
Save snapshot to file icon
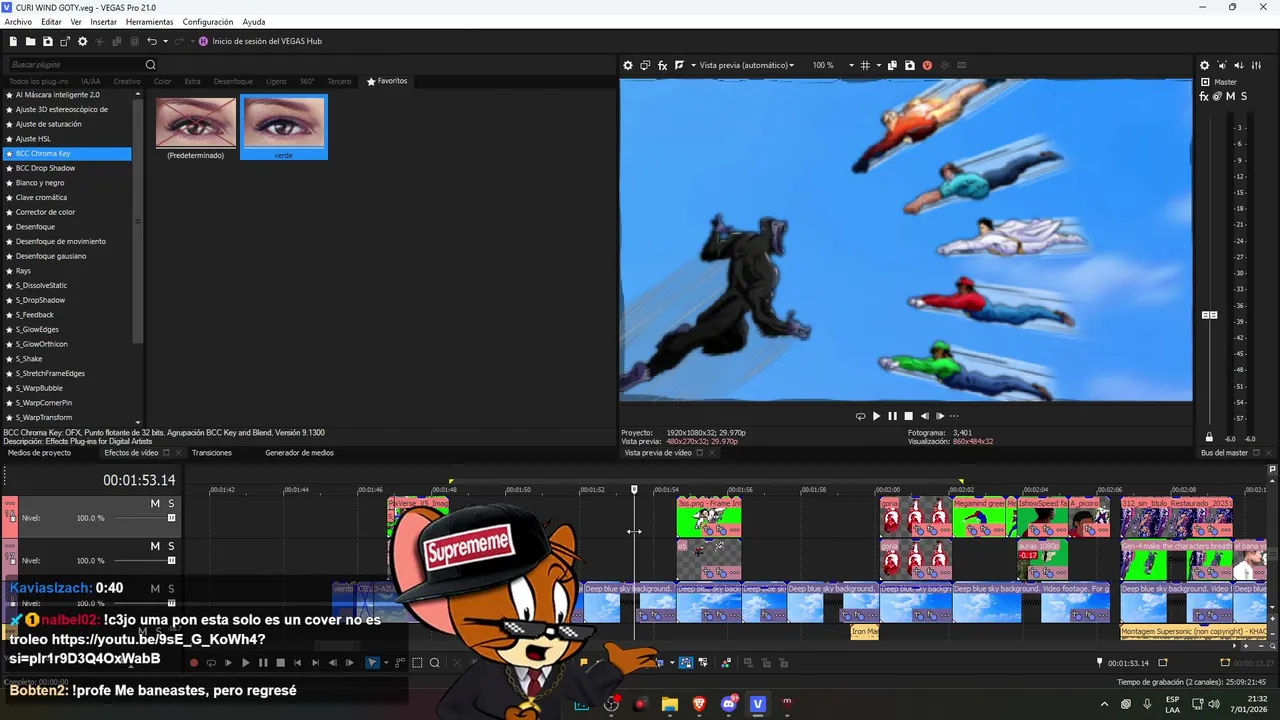909,65
